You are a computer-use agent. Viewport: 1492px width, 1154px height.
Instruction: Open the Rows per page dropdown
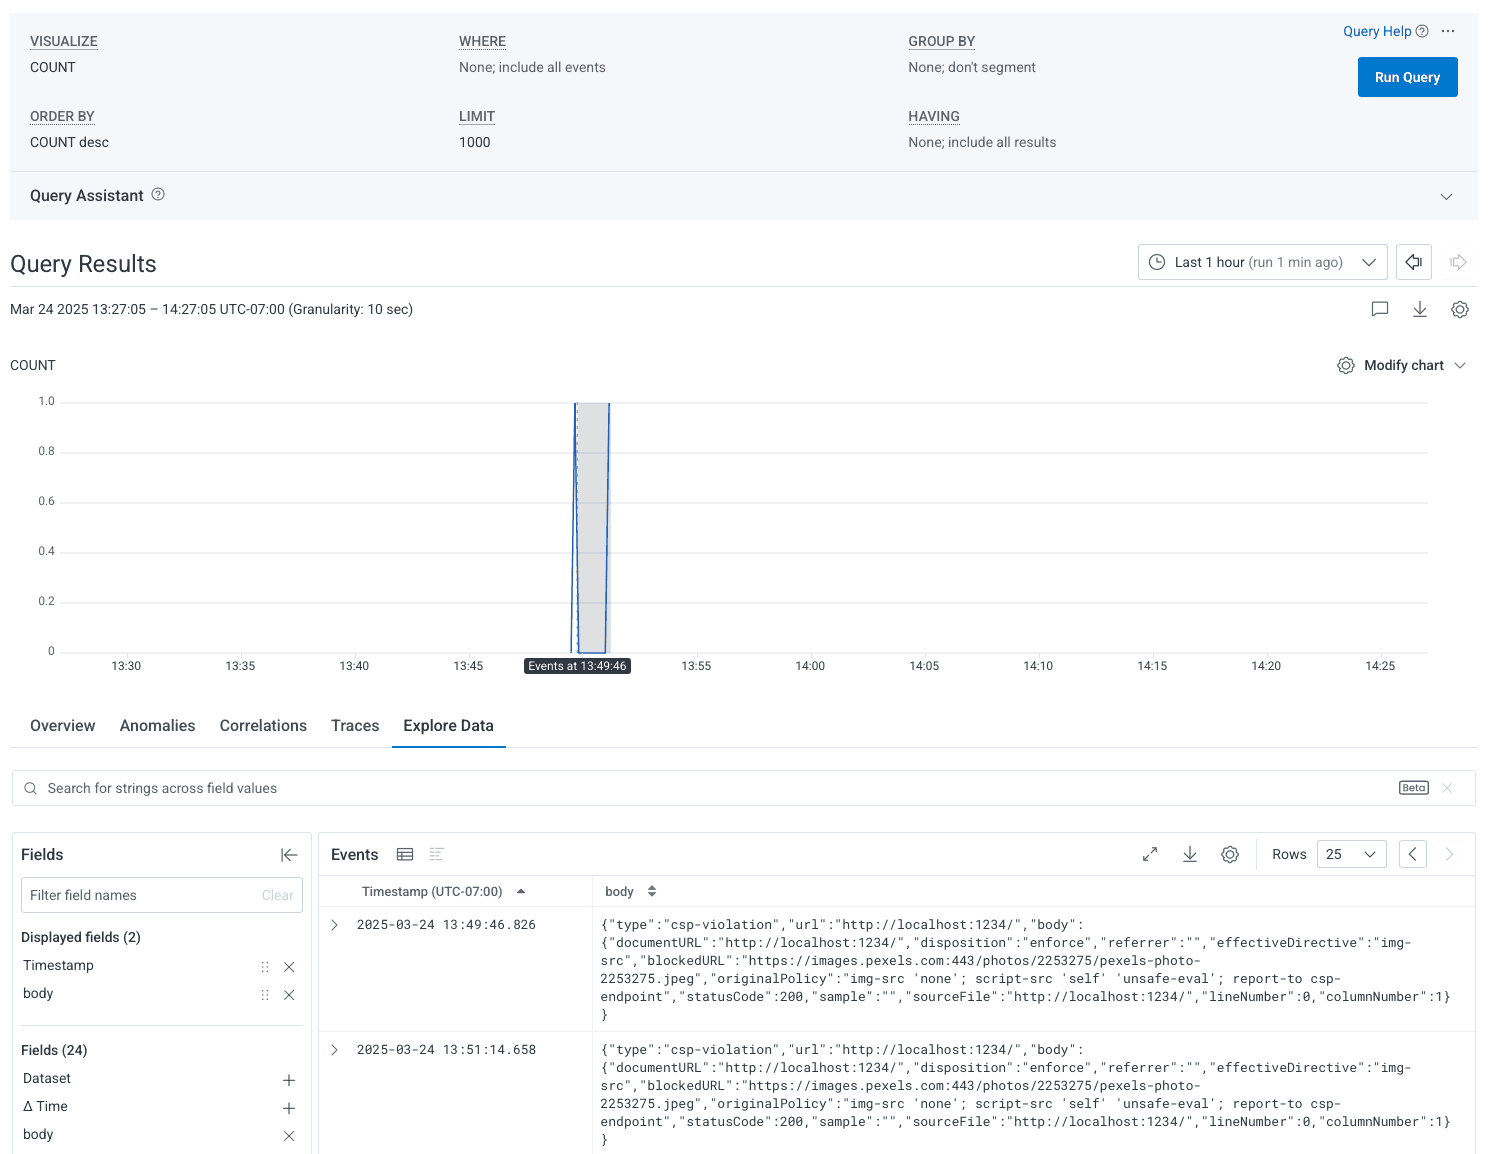(x=1351, y=854)
